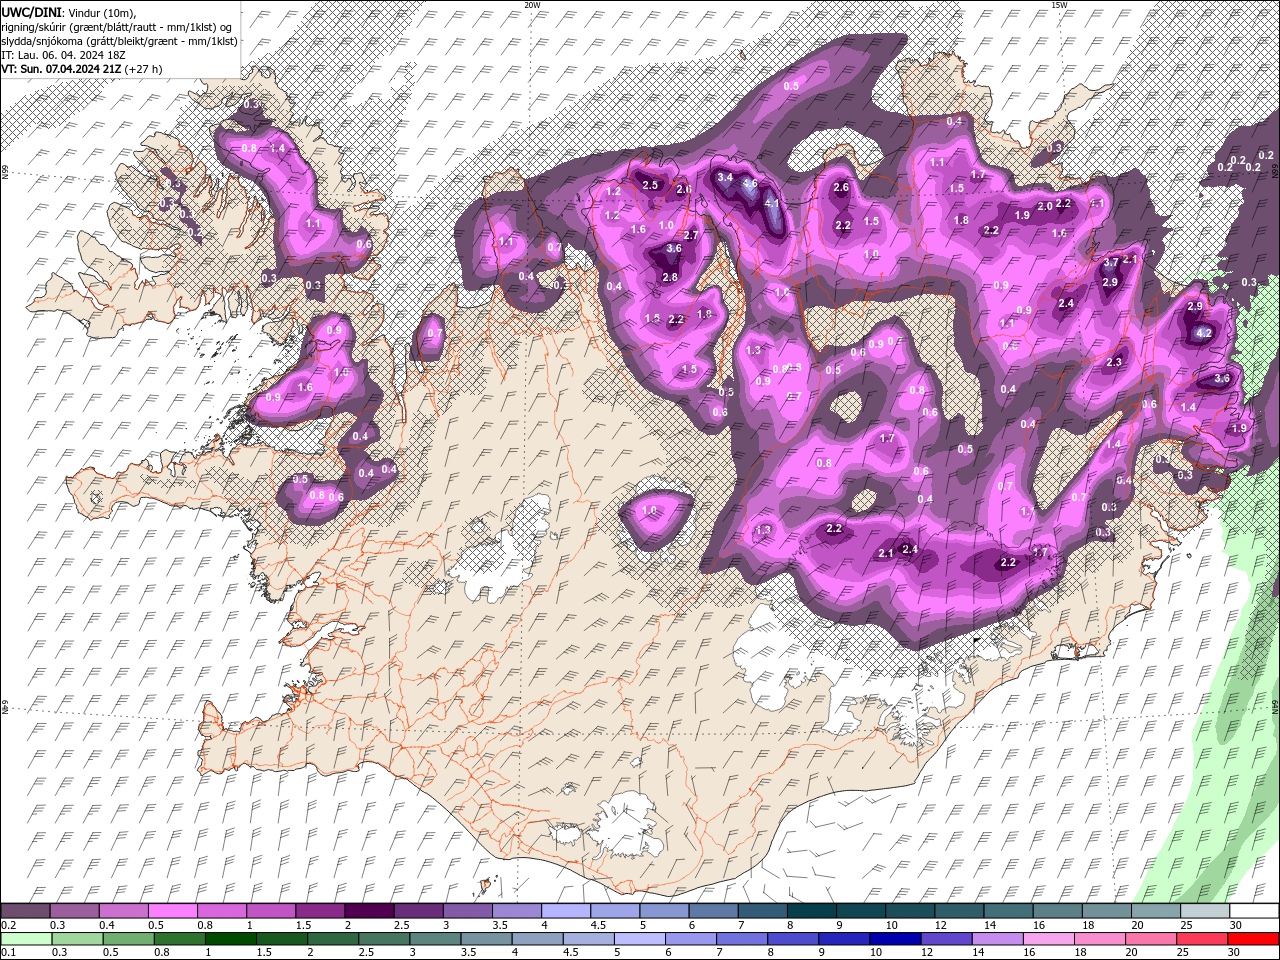The height and width of the screenshot is (960, 1280).
Task: Select the 2.3 precipitation value
Action: pyautogui.click(x=1114, y=362)
